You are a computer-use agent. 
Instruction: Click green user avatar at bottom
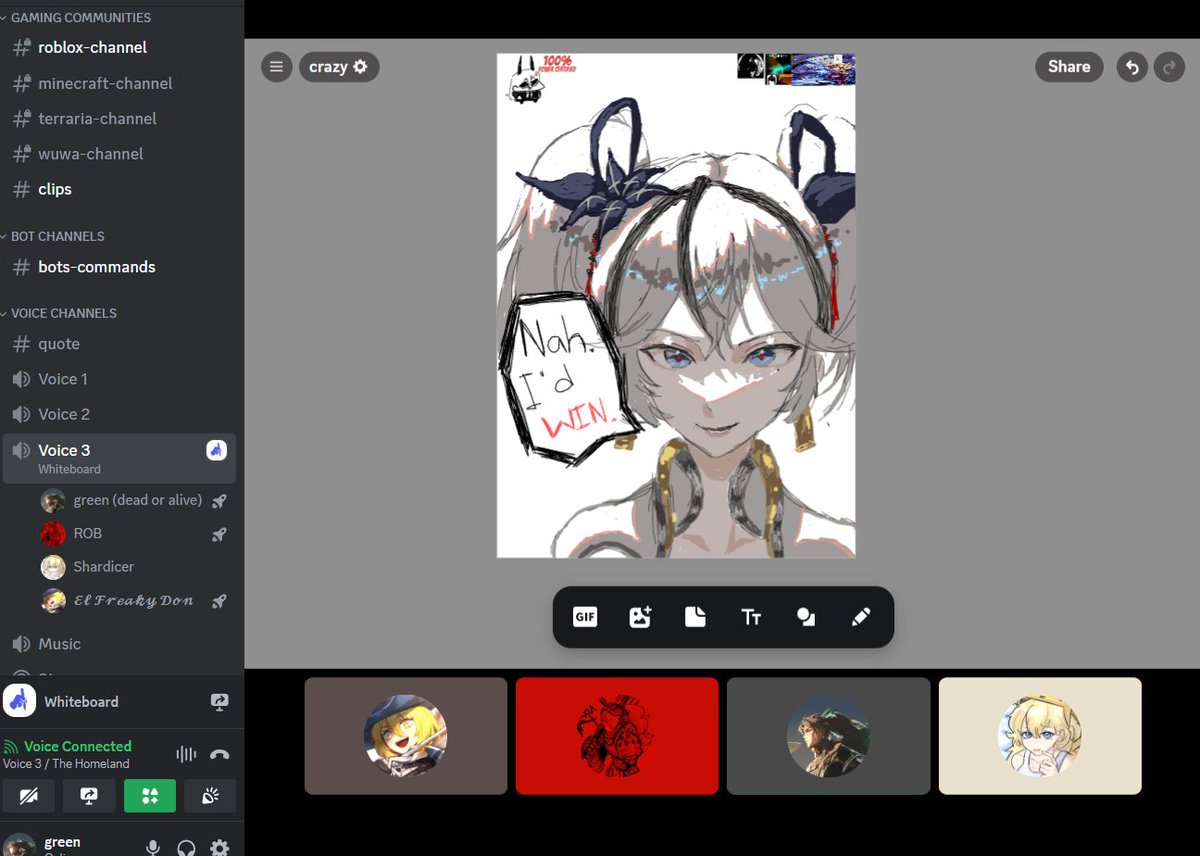pyautogui.click(x=20, y=846)
